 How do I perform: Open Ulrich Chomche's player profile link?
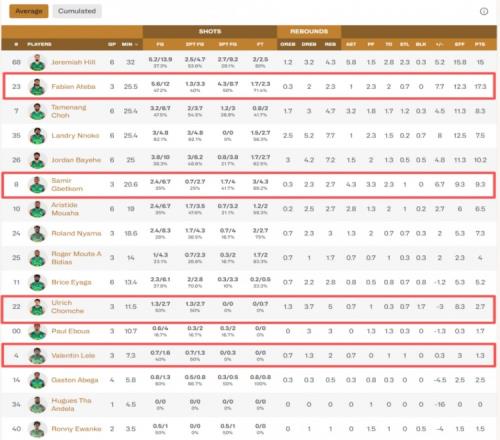click(67, 307)
